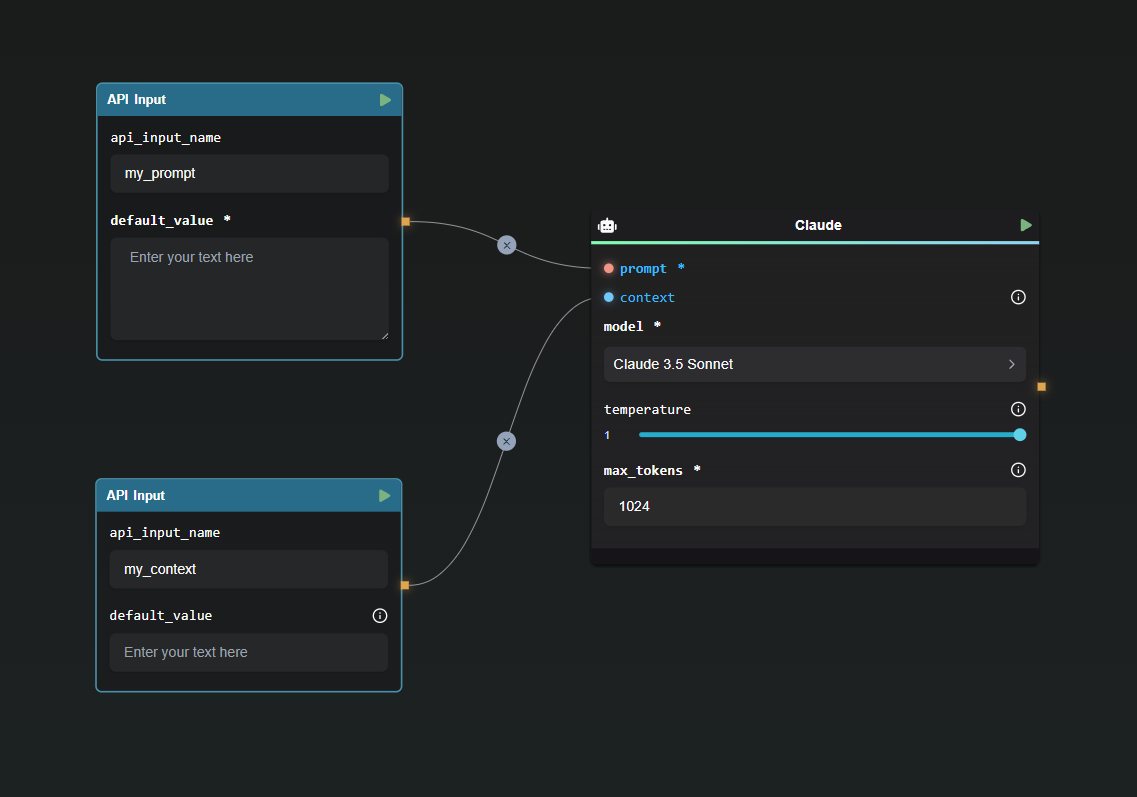Viewport: 1137px width, 797px height.
Task: Edit the my_prompt name field
Action: click(249, 174)
